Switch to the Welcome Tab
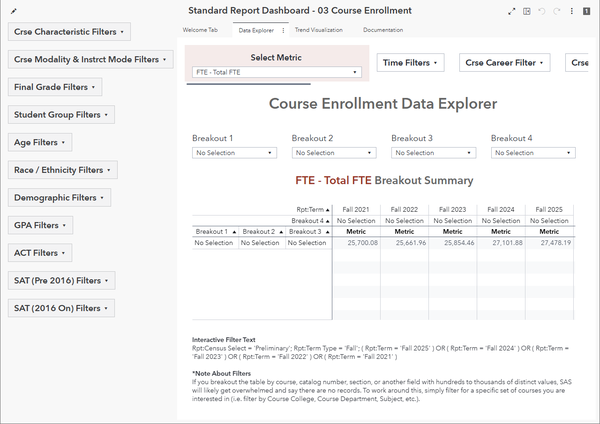This screenshot has width=600, height=424. pyautogui.click(x=200, y=30)
